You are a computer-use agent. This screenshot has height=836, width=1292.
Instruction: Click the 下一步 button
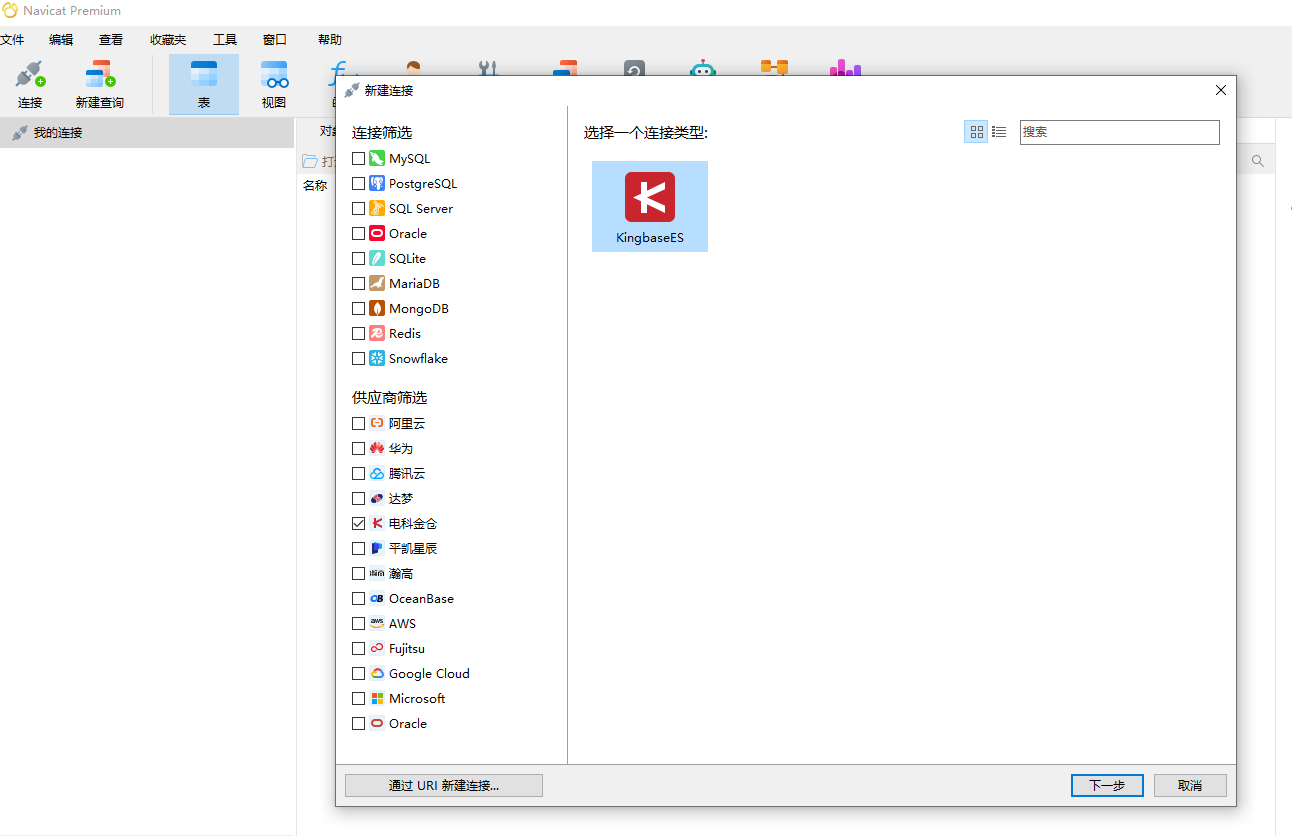tap(1106, 785)
